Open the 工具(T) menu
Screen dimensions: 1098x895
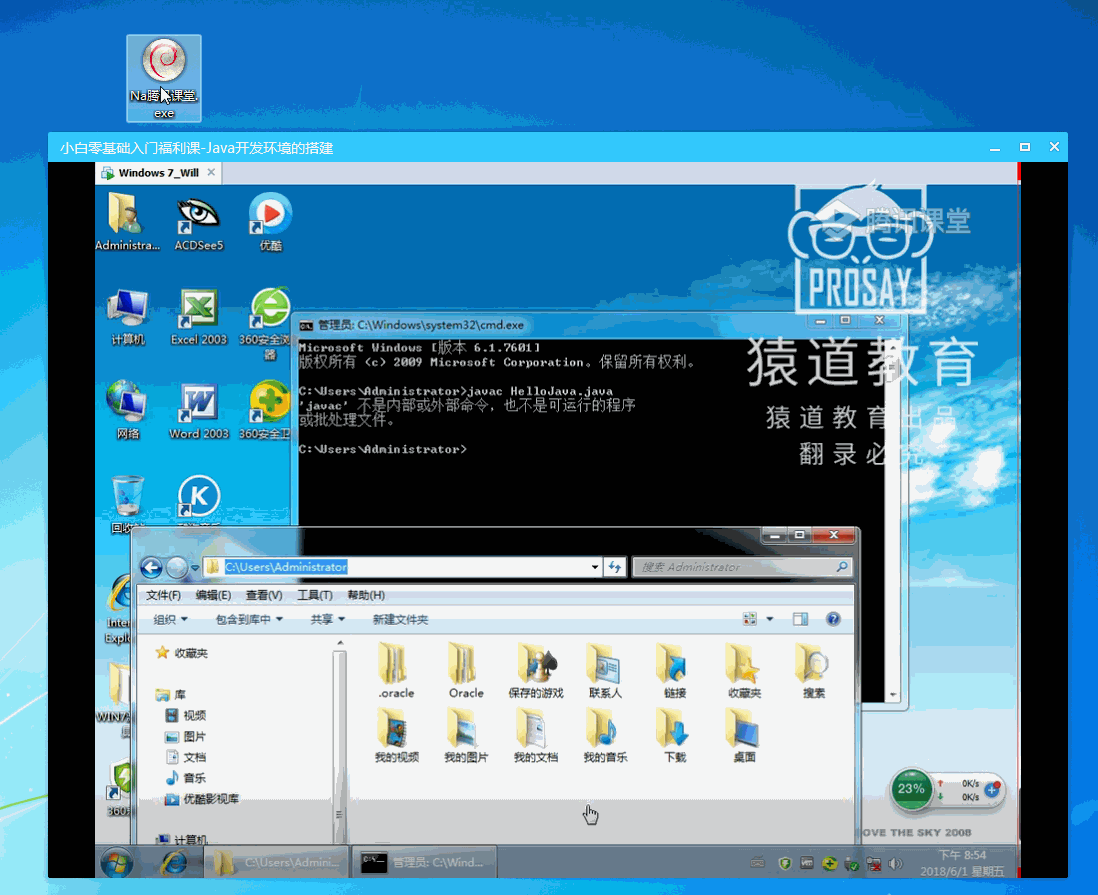(314, 595)
